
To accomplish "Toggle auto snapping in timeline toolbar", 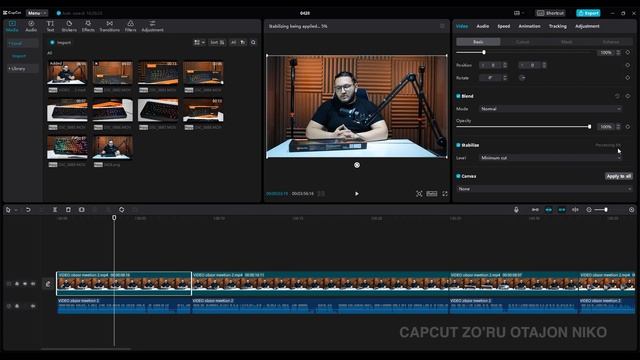I will point(549,210).
